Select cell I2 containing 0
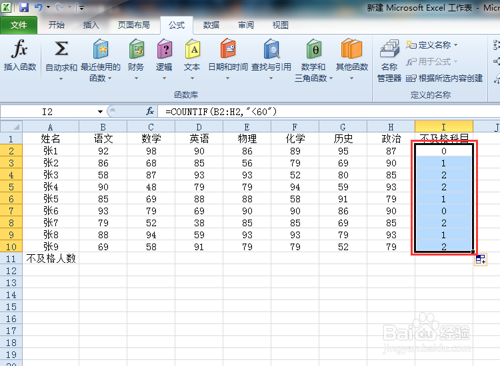This screenshot has width=500, height=366. coord(444,151)
